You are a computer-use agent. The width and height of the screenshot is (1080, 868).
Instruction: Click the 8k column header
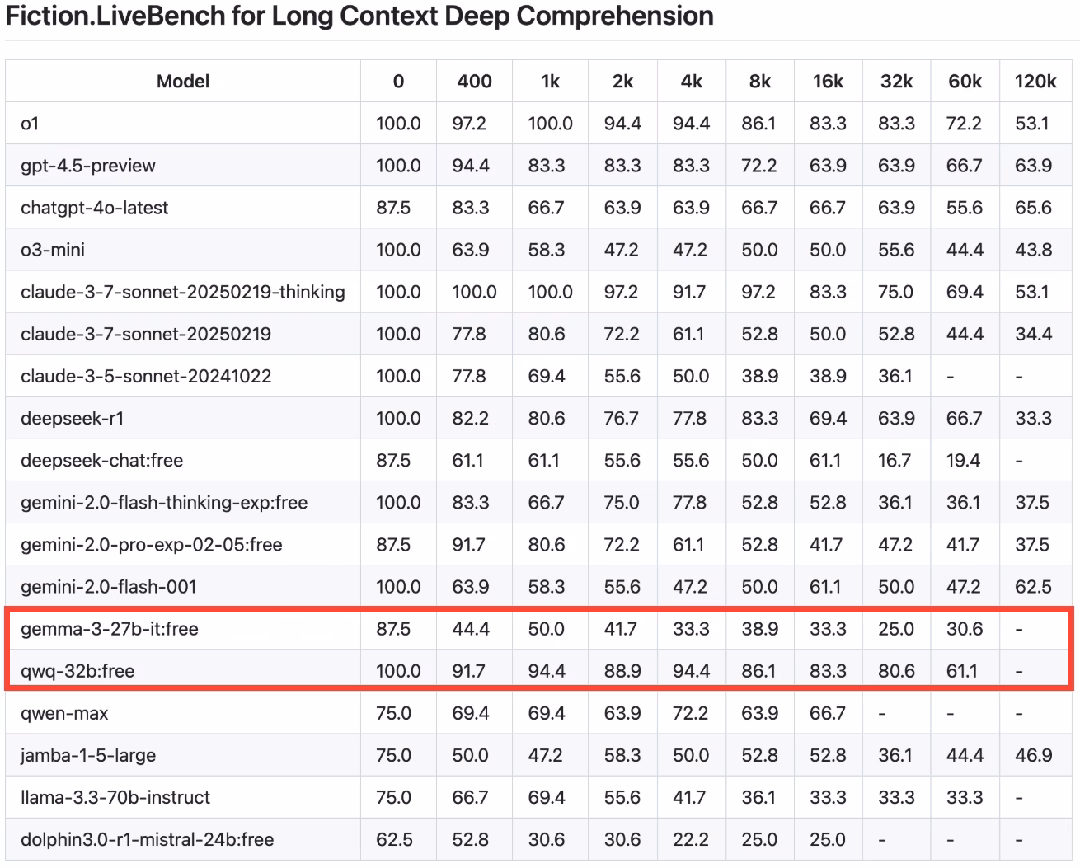pos(760,81)
